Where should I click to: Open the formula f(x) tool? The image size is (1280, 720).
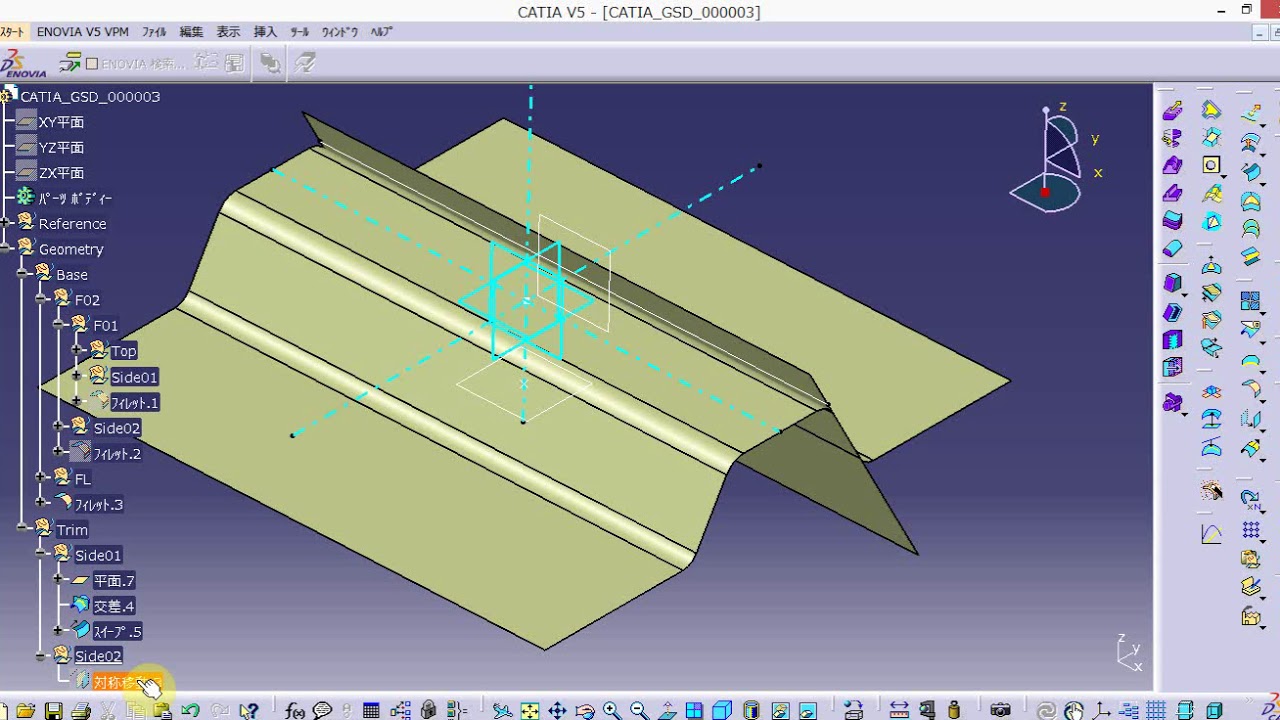coord(295,711)
